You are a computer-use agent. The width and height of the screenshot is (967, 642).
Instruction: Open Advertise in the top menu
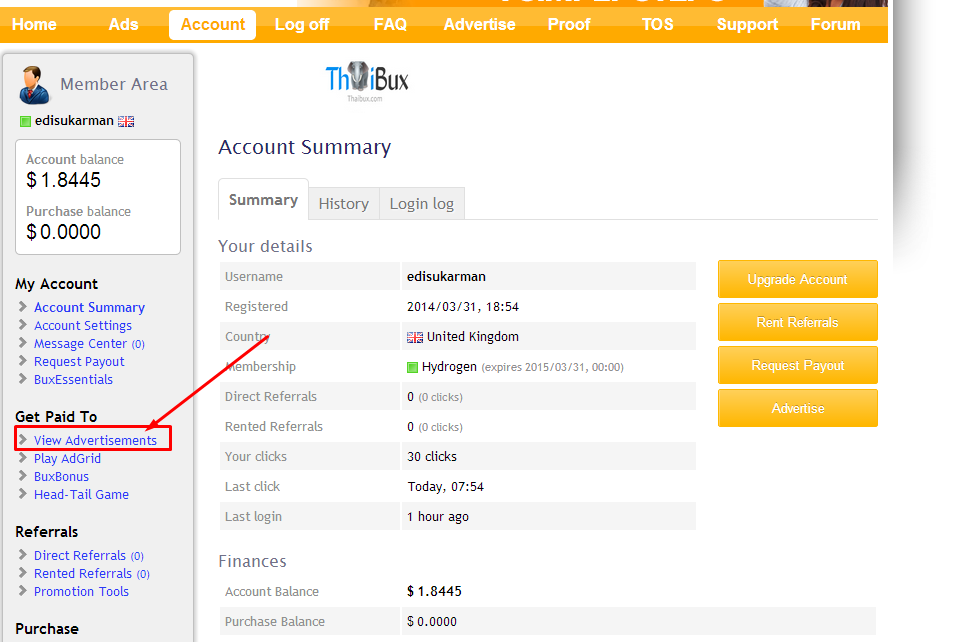480,25
